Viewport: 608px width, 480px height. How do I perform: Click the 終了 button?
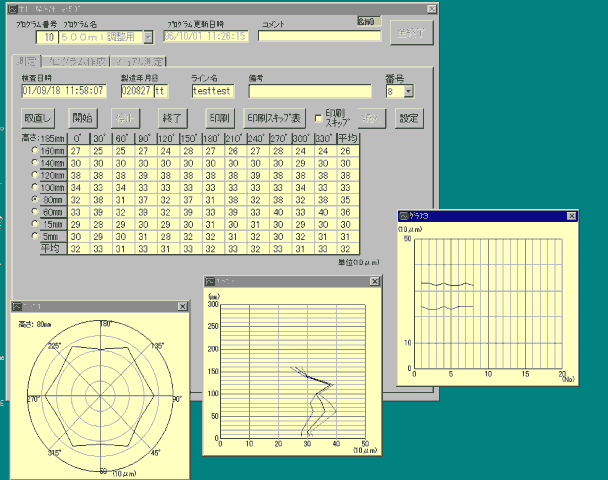click(x=173, y=118)
